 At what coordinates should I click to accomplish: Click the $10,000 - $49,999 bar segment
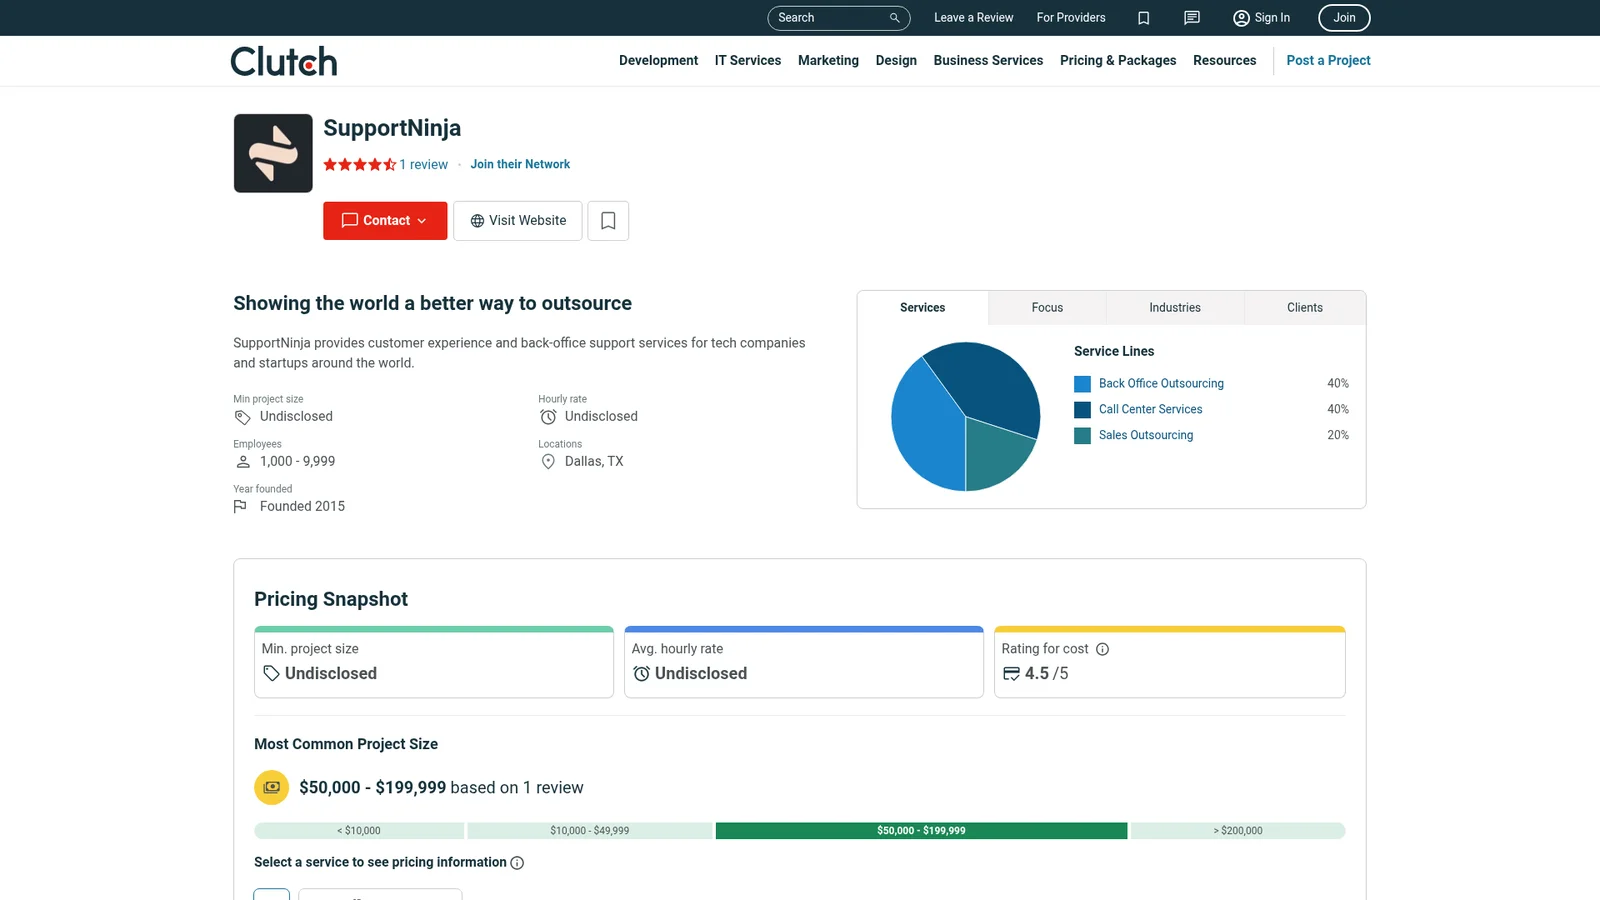589,831
